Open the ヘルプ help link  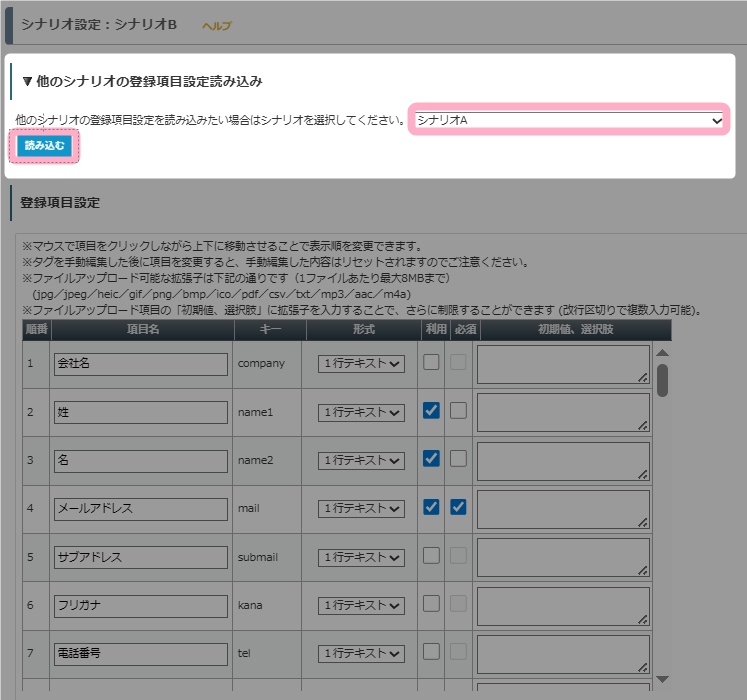tap(217, 26)
